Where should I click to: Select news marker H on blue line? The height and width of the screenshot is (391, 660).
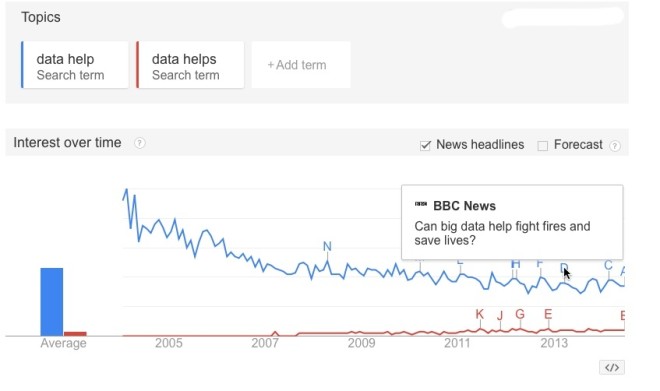pyautogui.click(x=515, y=264)
